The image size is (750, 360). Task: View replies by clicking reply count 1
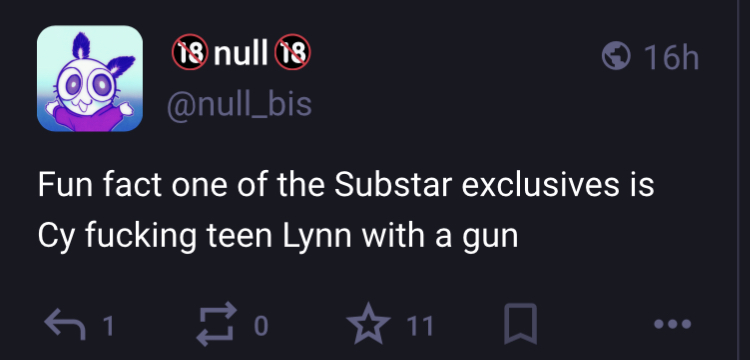[x=108, y=326]
